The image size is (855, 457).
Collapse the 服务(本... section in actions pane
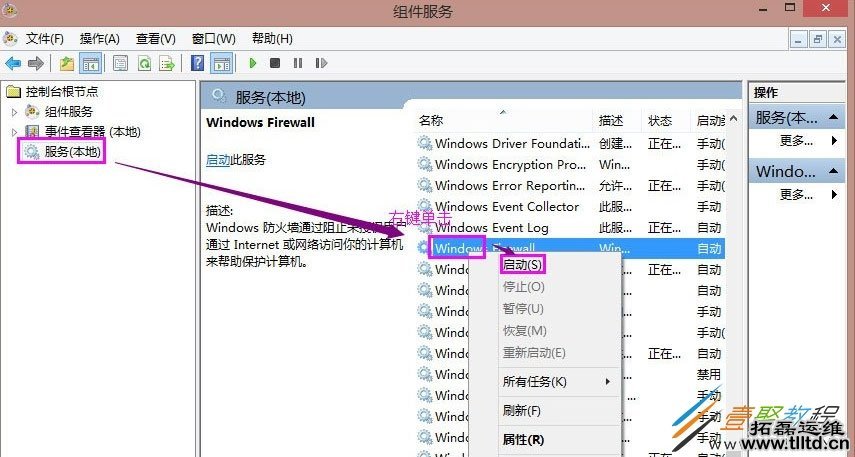(x=833, y=117)
